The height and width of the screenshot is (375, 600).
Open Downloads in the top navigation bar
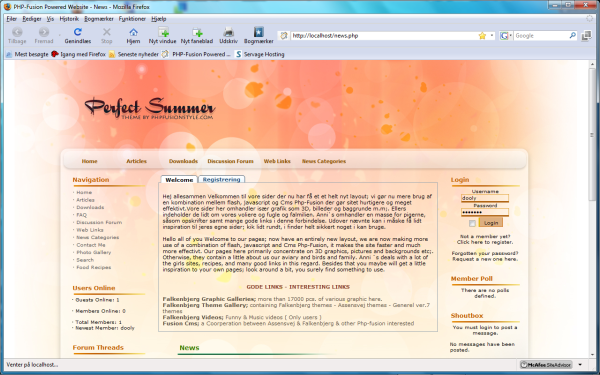[183, 161]
